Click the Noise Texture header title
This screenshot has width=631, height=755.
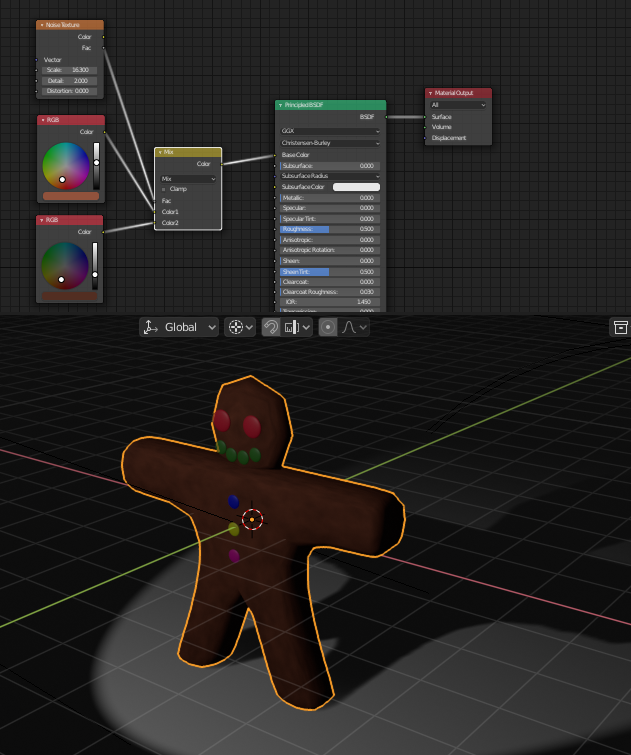click(63, 25)
